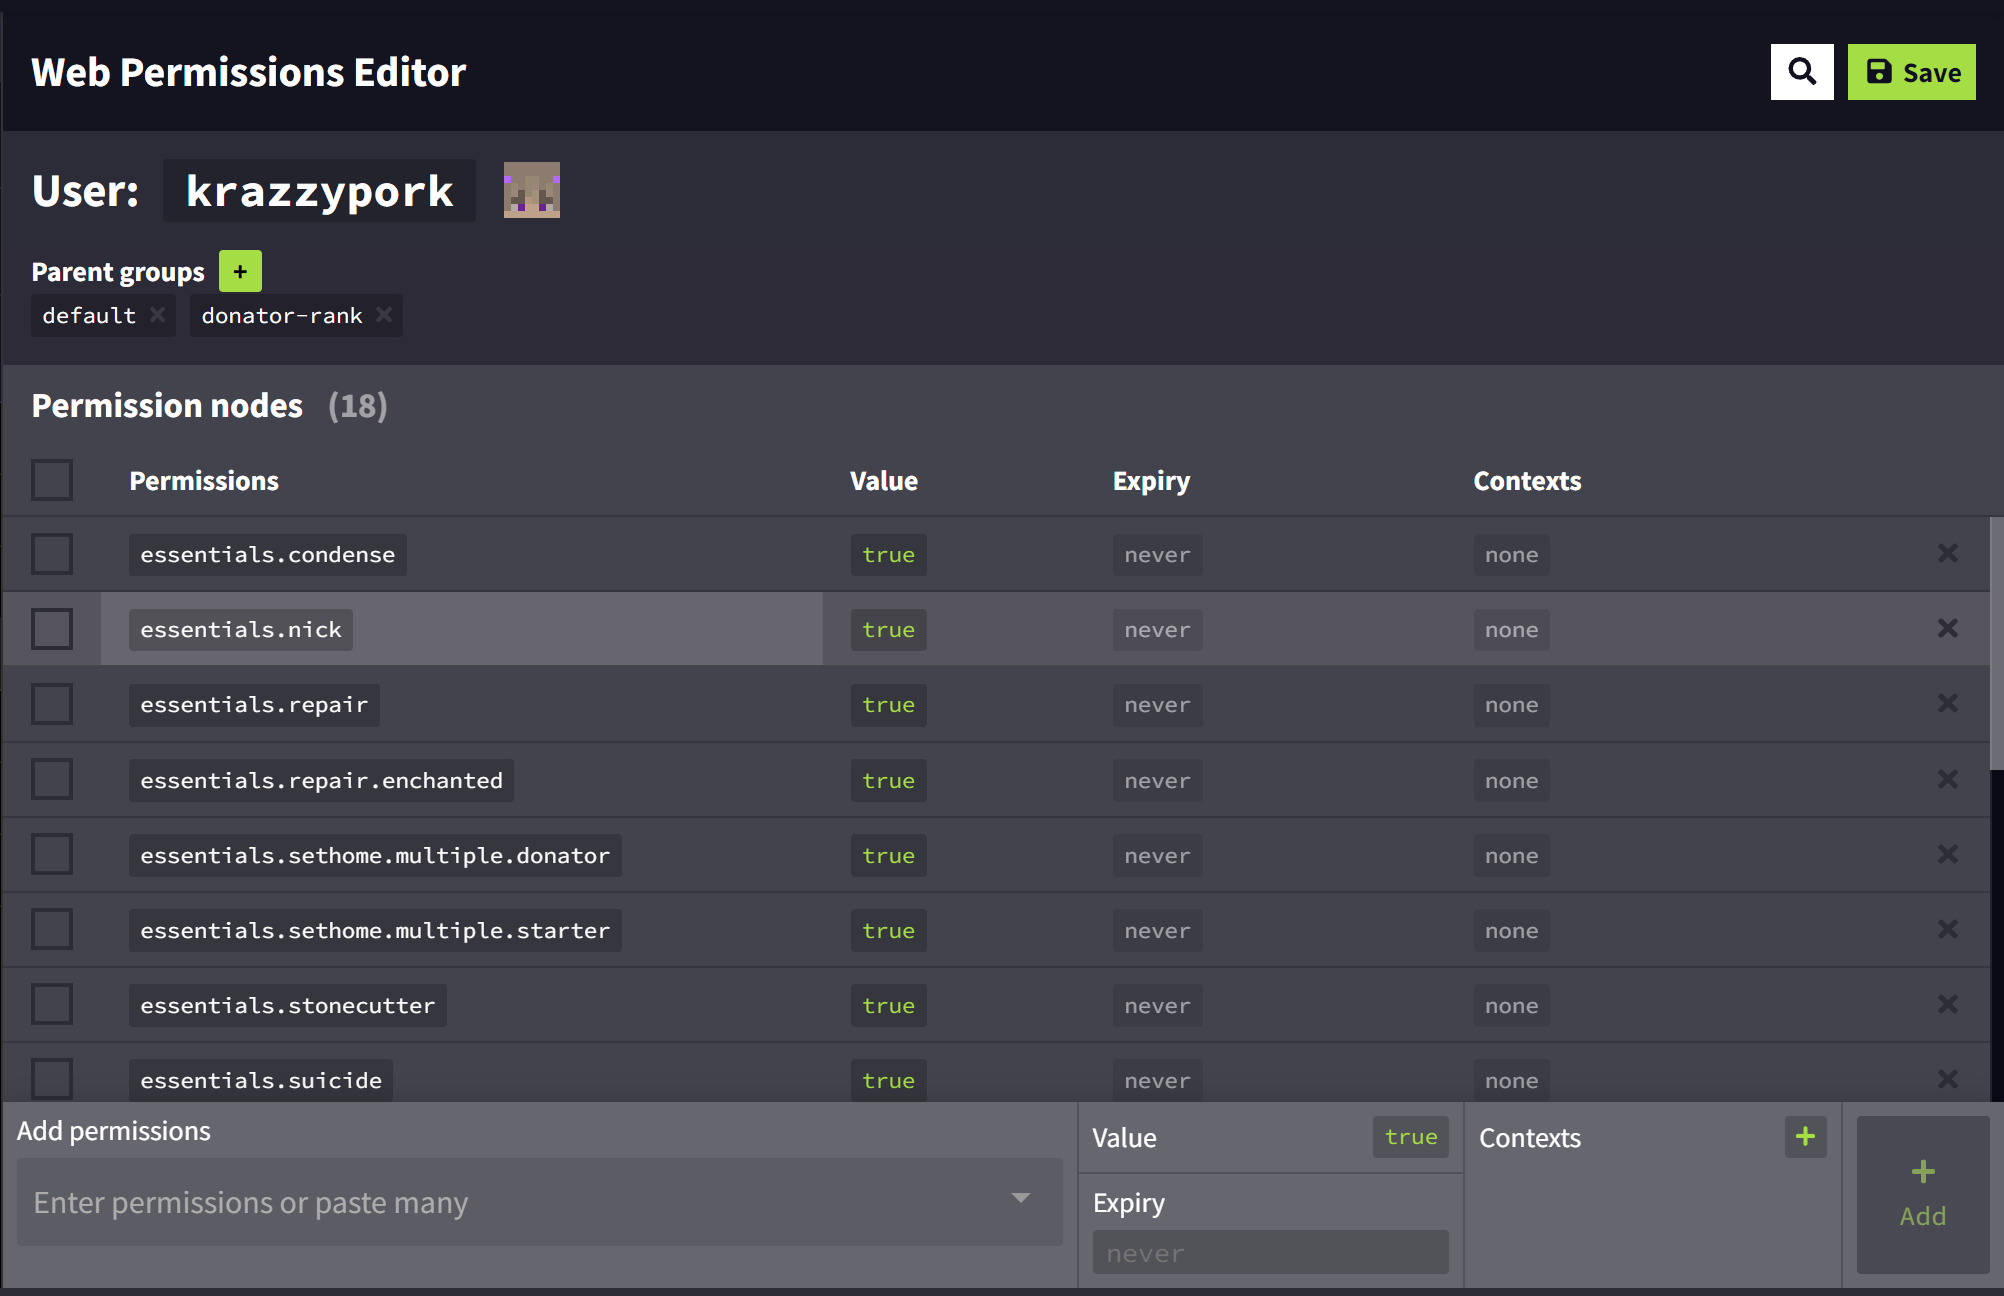The width and height of the screenshot is (2004, 1296).
Task: Edit essentials.sethome.multiple.donator expiry never
Action: (1157, 856)
